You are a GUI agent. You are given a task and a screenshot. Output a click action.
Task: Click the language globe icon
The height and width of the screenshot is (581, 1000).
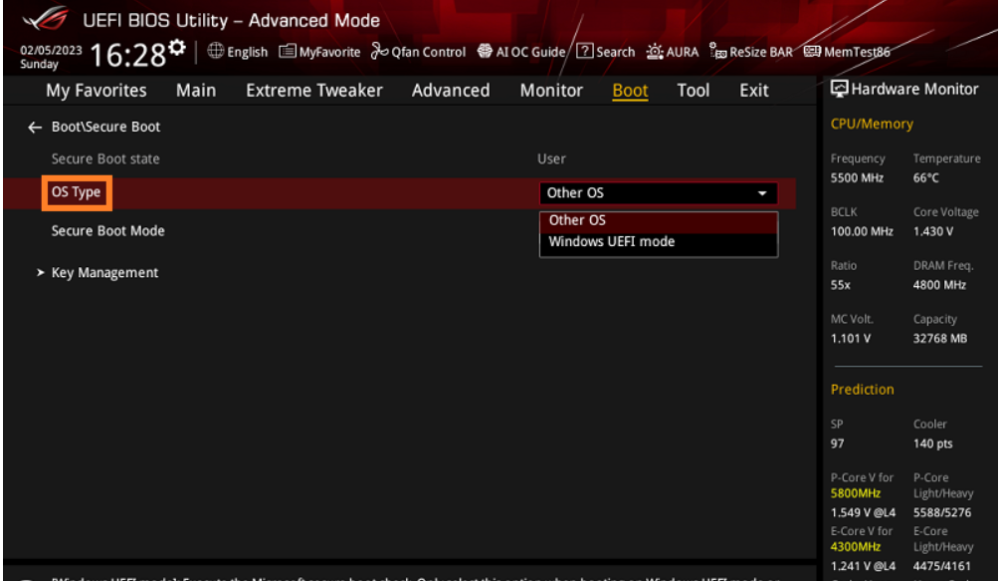[216, 51]
